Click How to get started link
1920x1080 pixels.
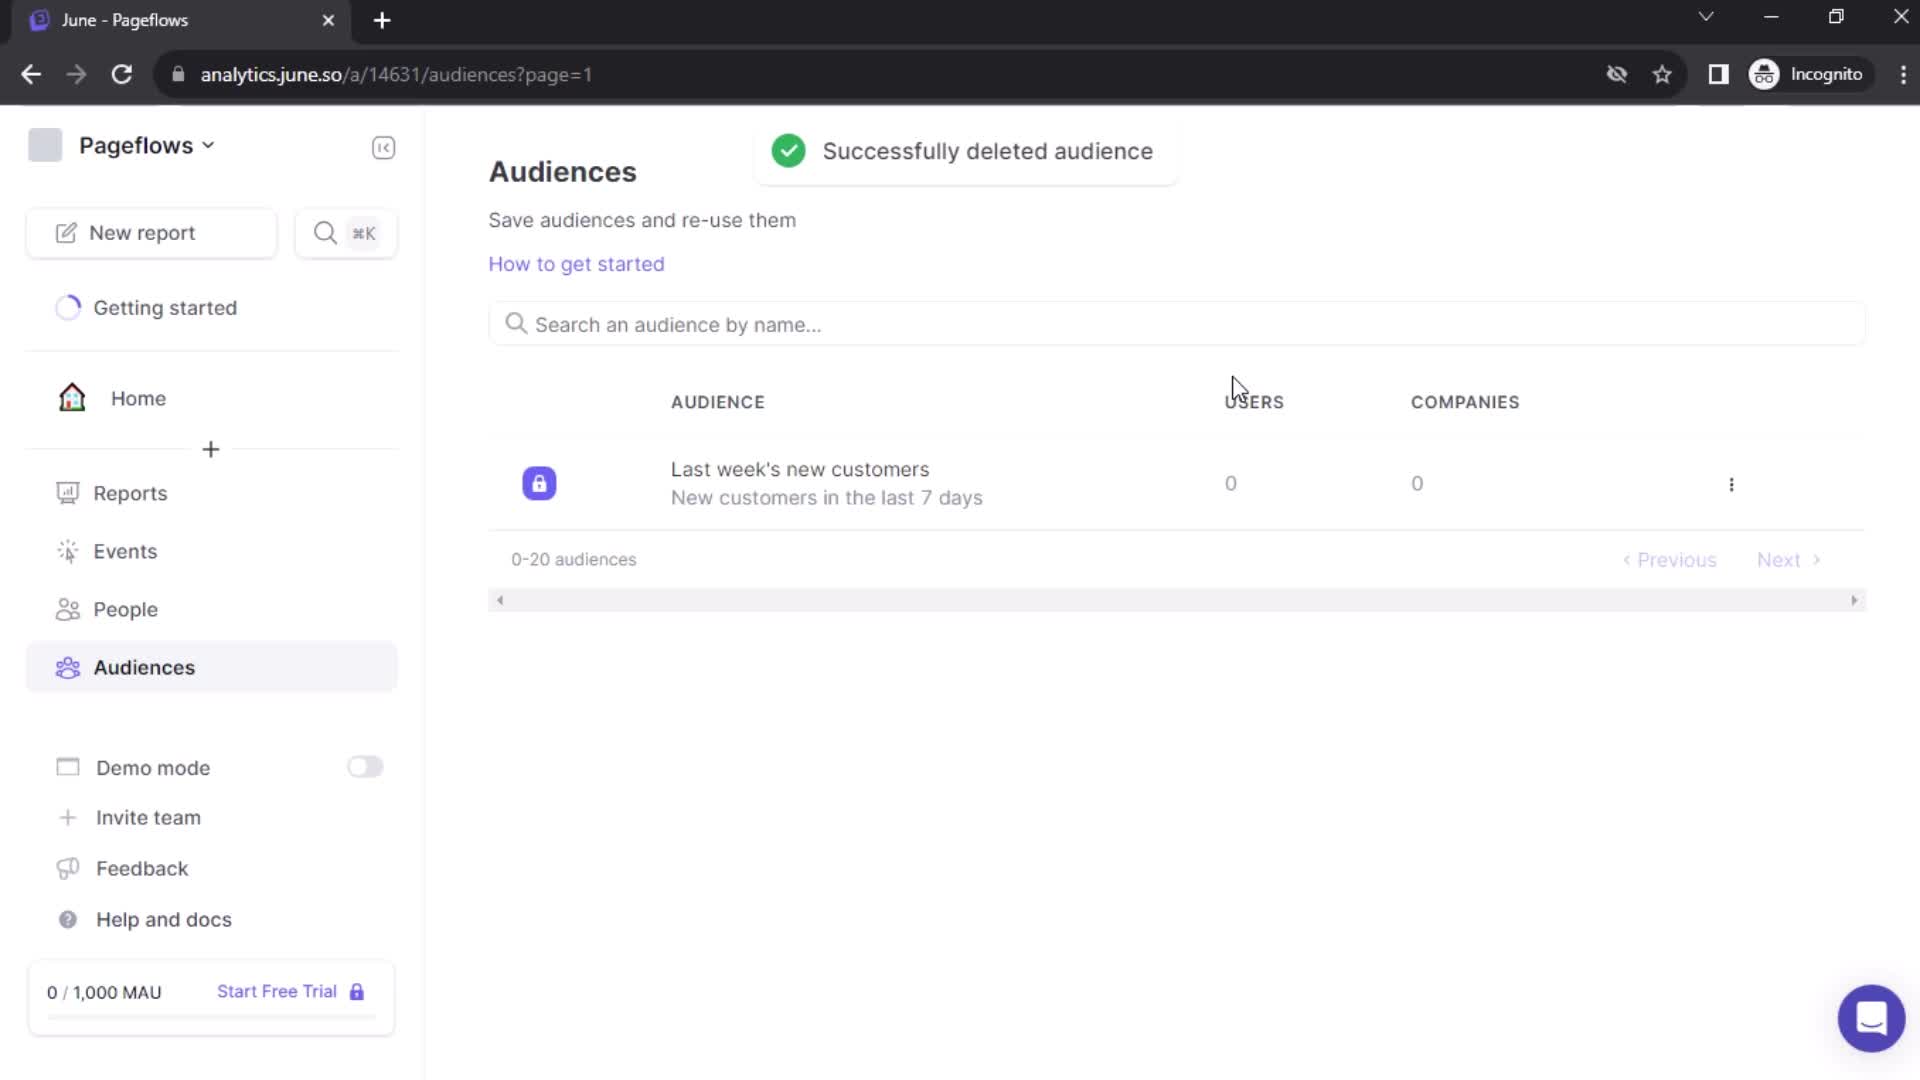[576, 262]
